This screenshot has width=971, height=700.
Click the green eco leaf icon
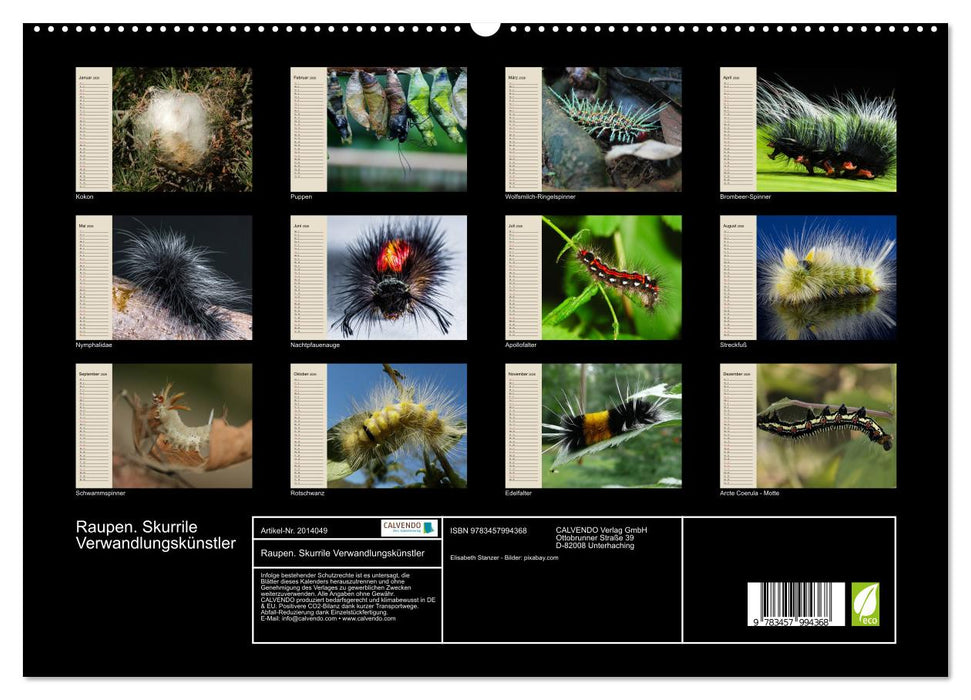coord(865,604)
